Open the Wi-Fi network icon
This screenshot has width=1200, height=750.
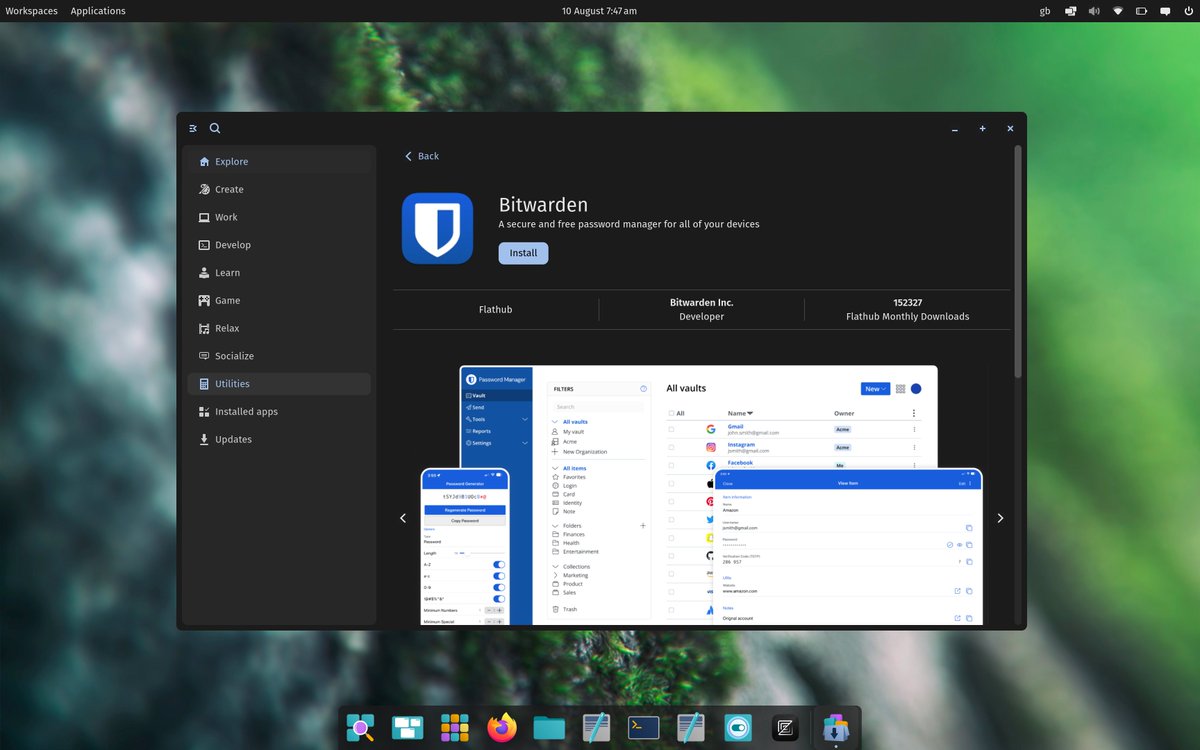pyautogui.click(x=1117, y=11)
